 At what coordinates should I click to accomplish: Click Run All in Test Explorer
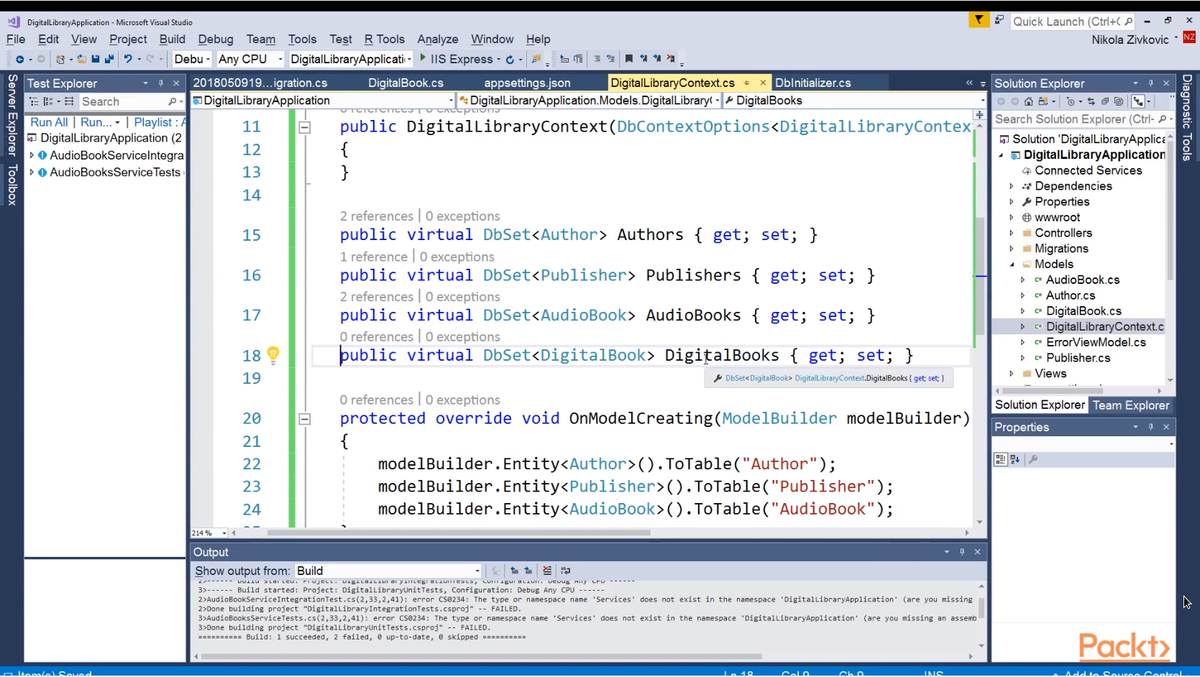click(x=49, y=122)
